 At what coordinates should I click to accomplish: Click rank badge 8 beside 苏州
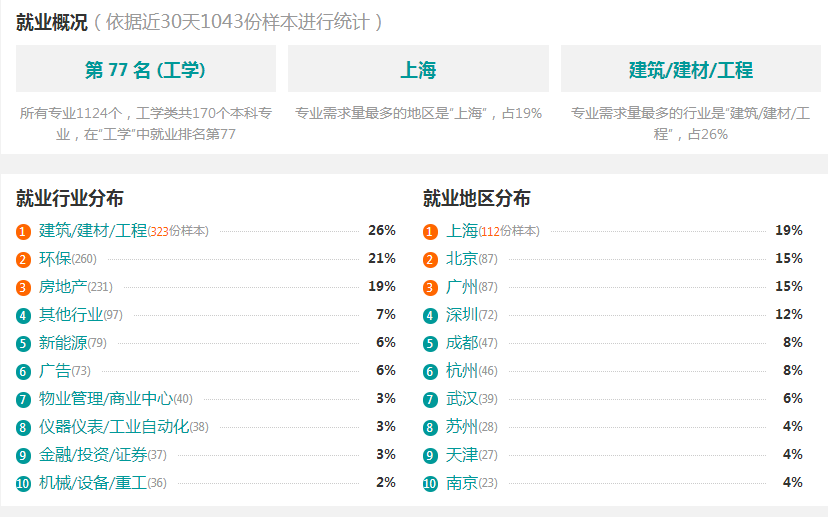(x=430, y=428)
